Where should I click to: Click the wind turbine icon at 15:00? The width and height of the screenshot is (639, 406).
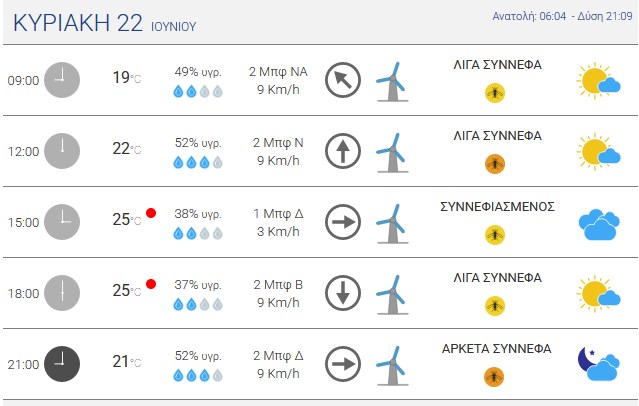tap(392, 223)
